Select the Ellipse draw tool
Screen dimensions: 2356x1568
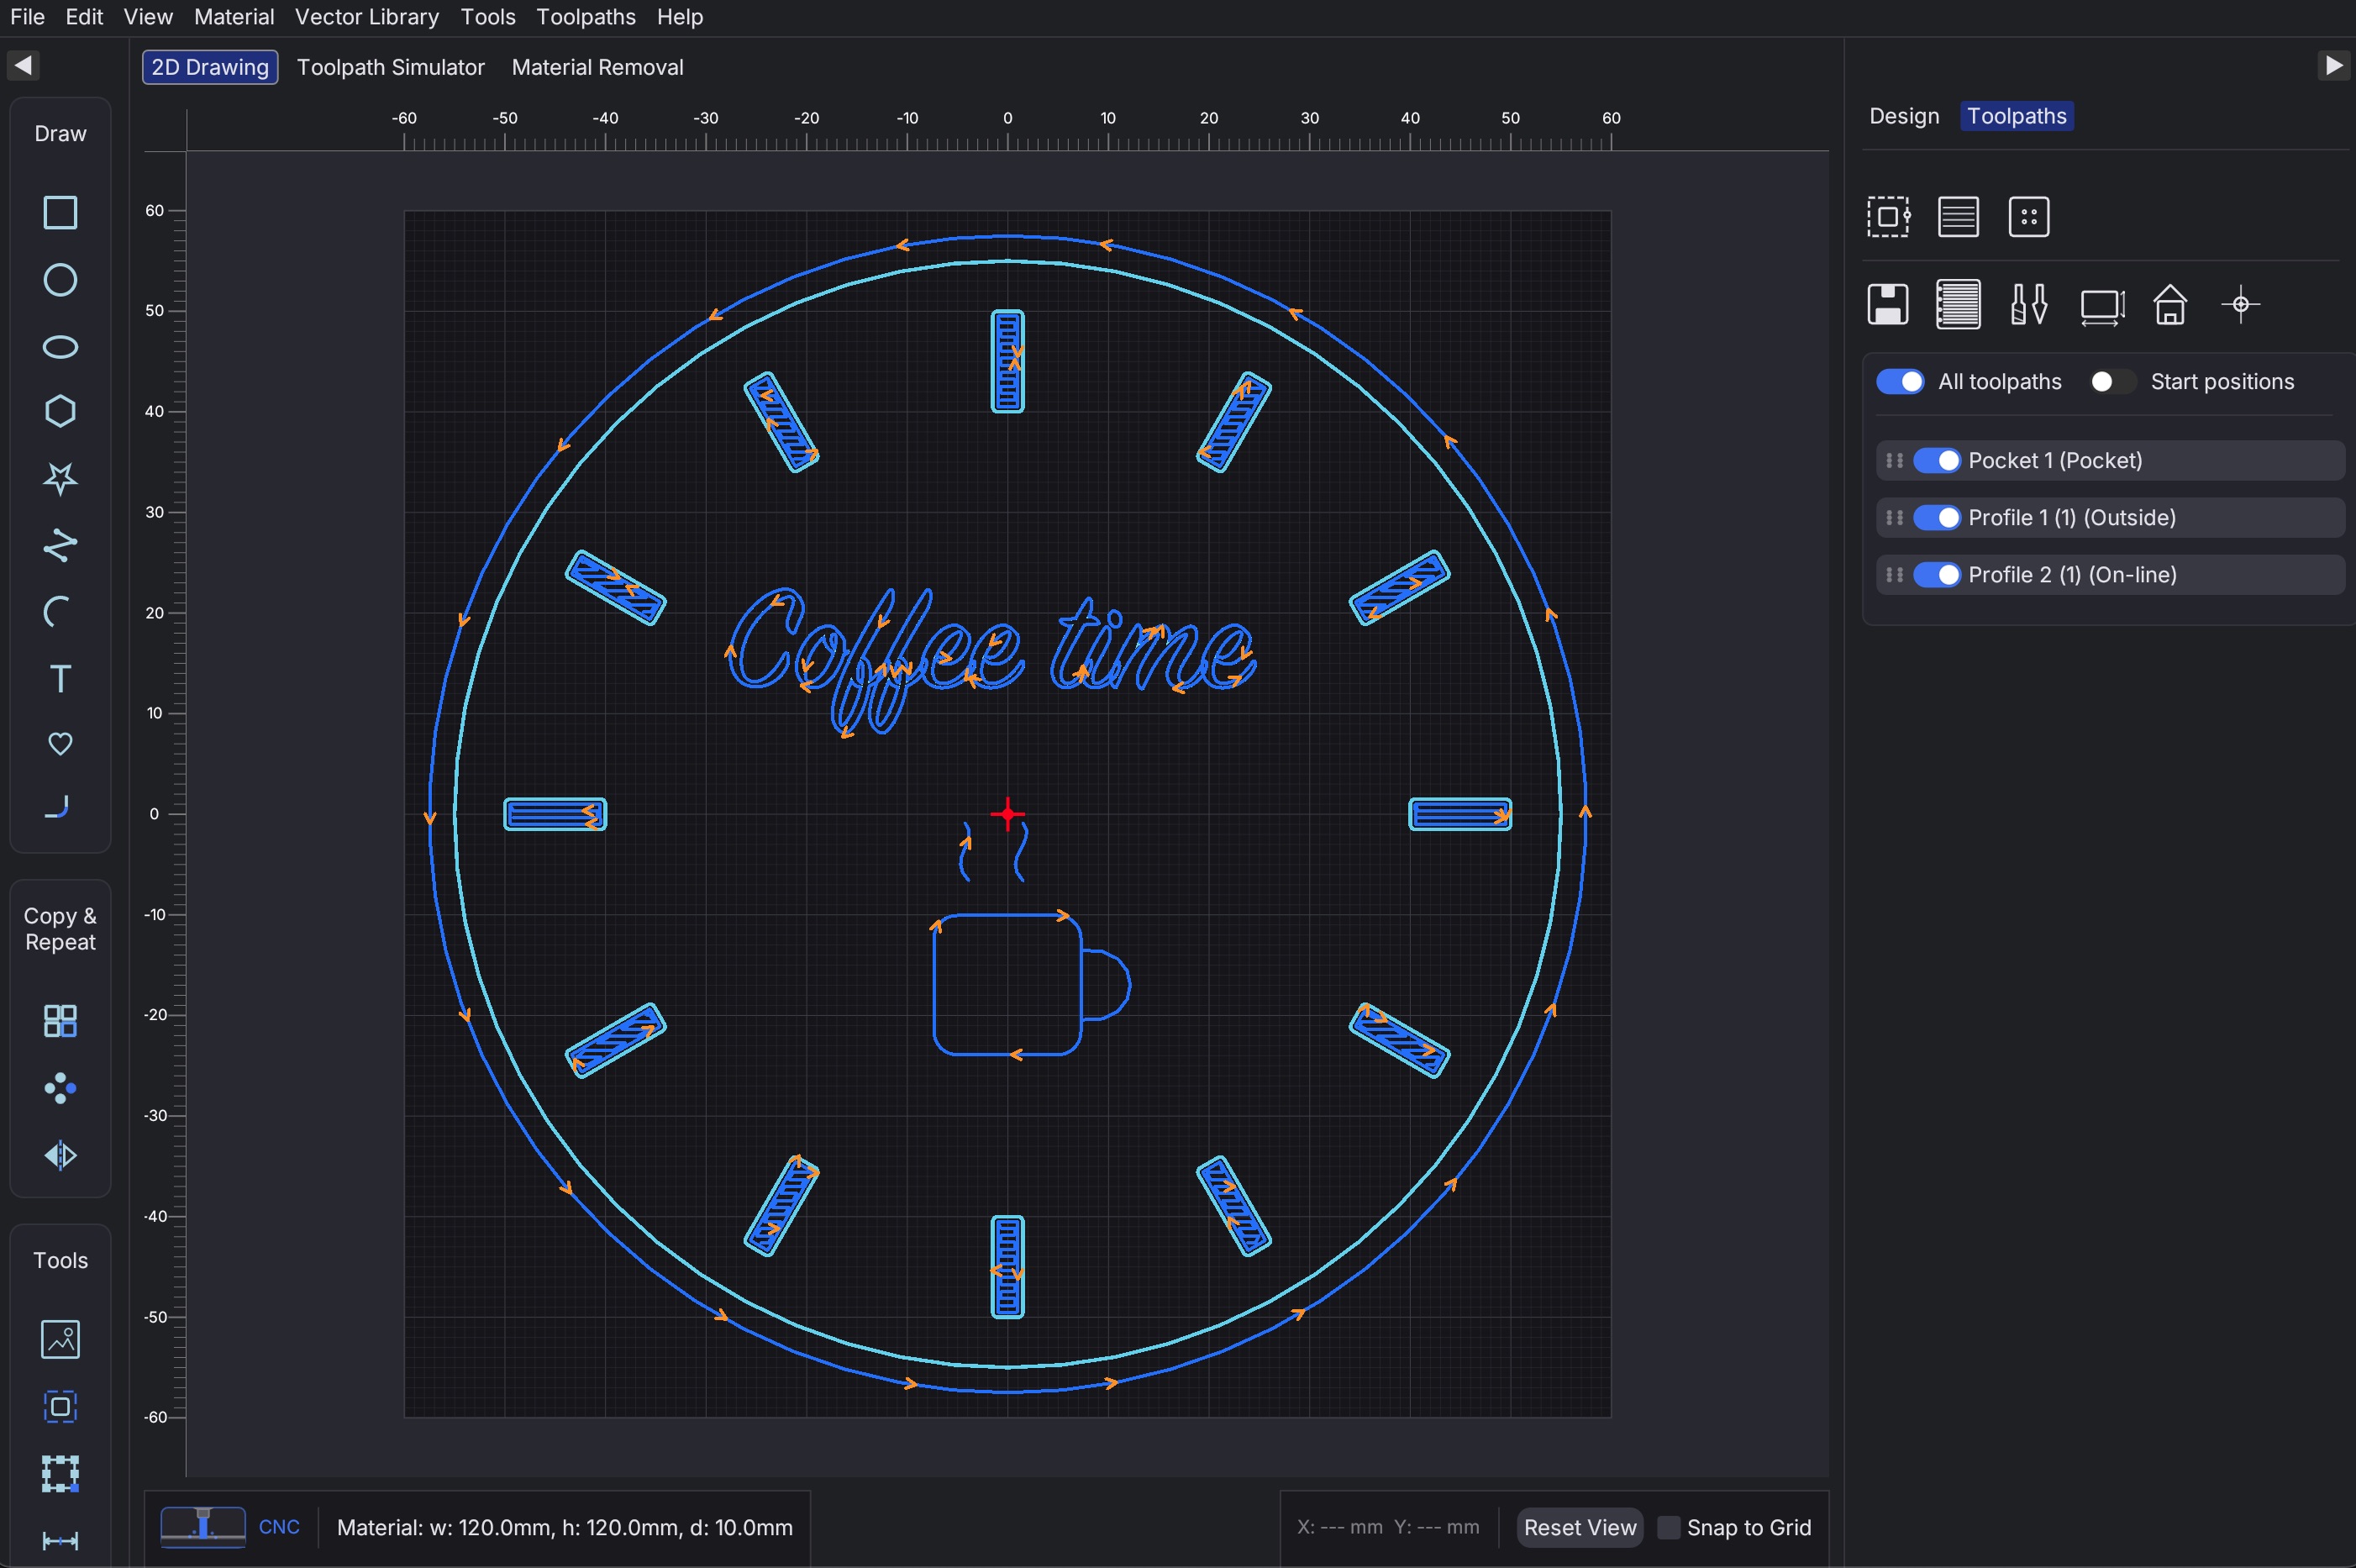(x=60, y=347)
